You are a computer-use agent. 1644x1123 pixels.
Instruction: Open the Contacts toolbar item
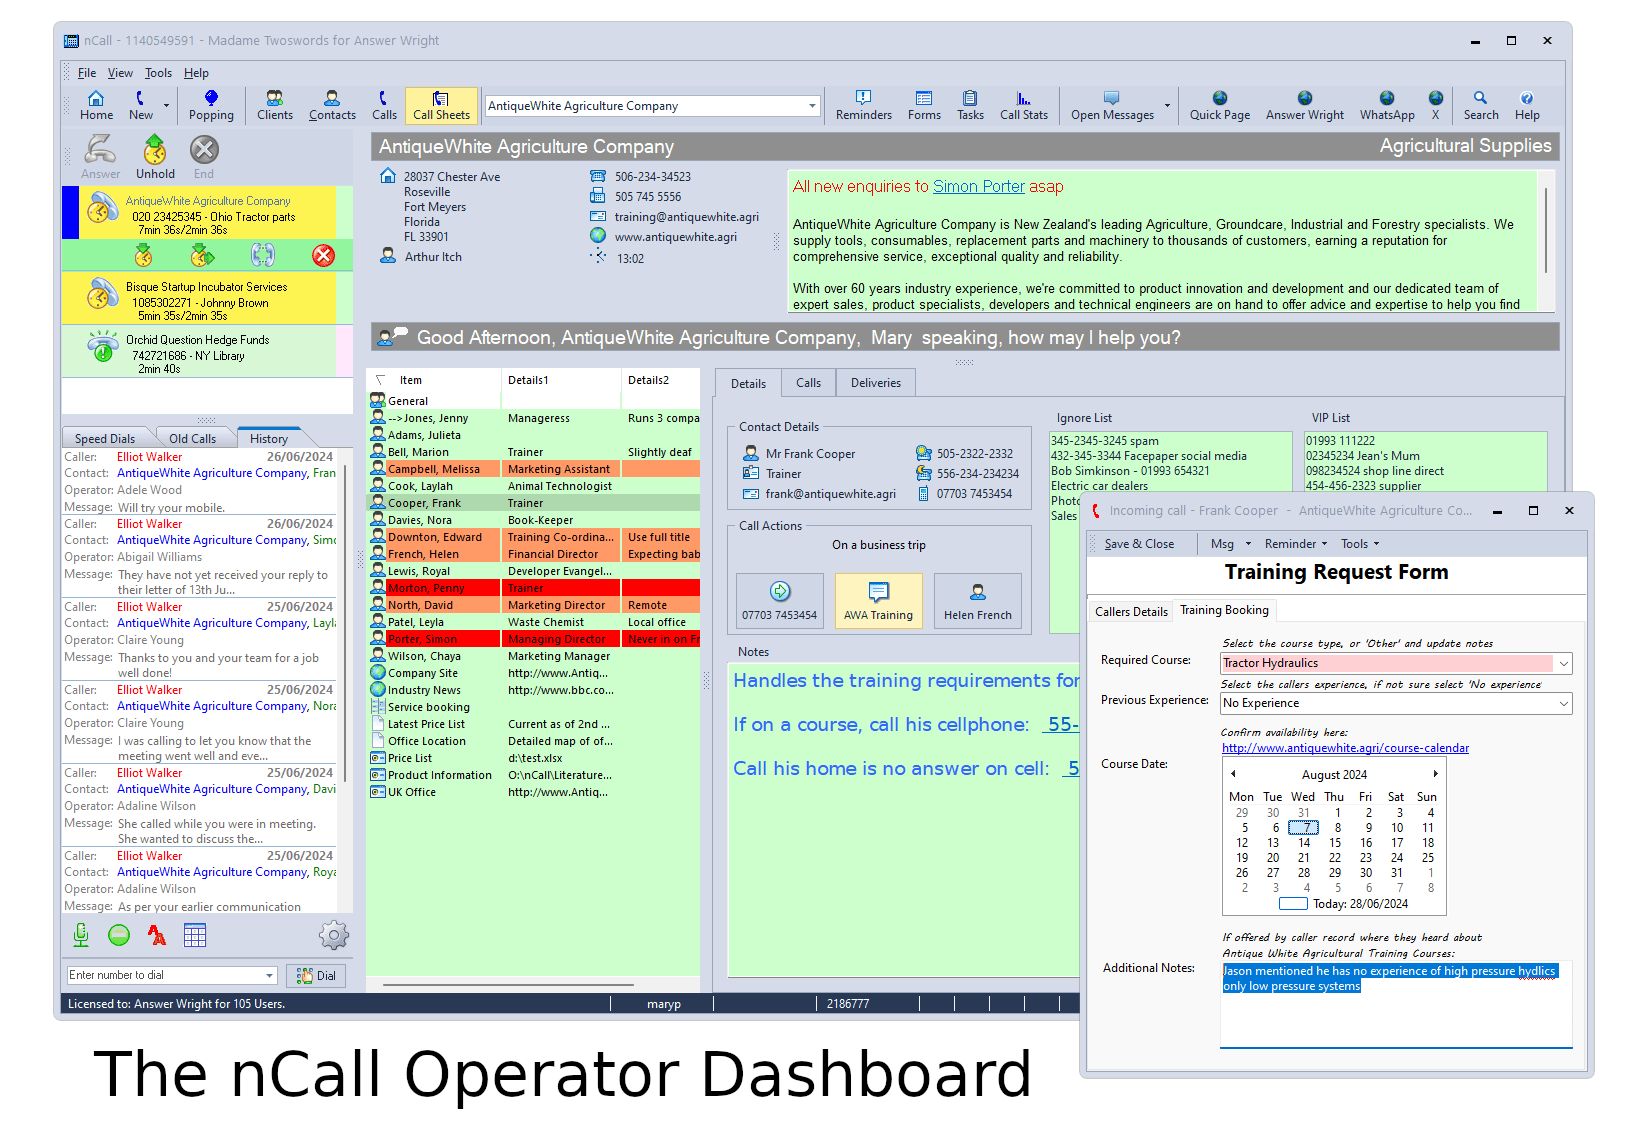pos(332,105)
